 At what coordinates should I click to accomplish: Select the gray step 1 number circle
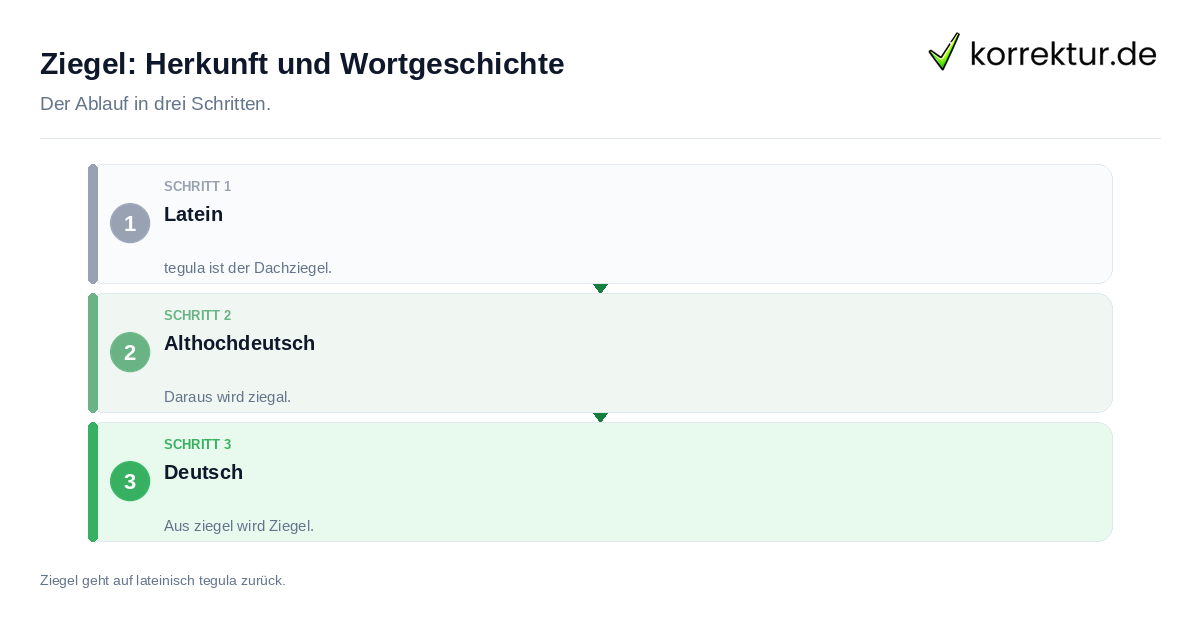click(130, 223)
